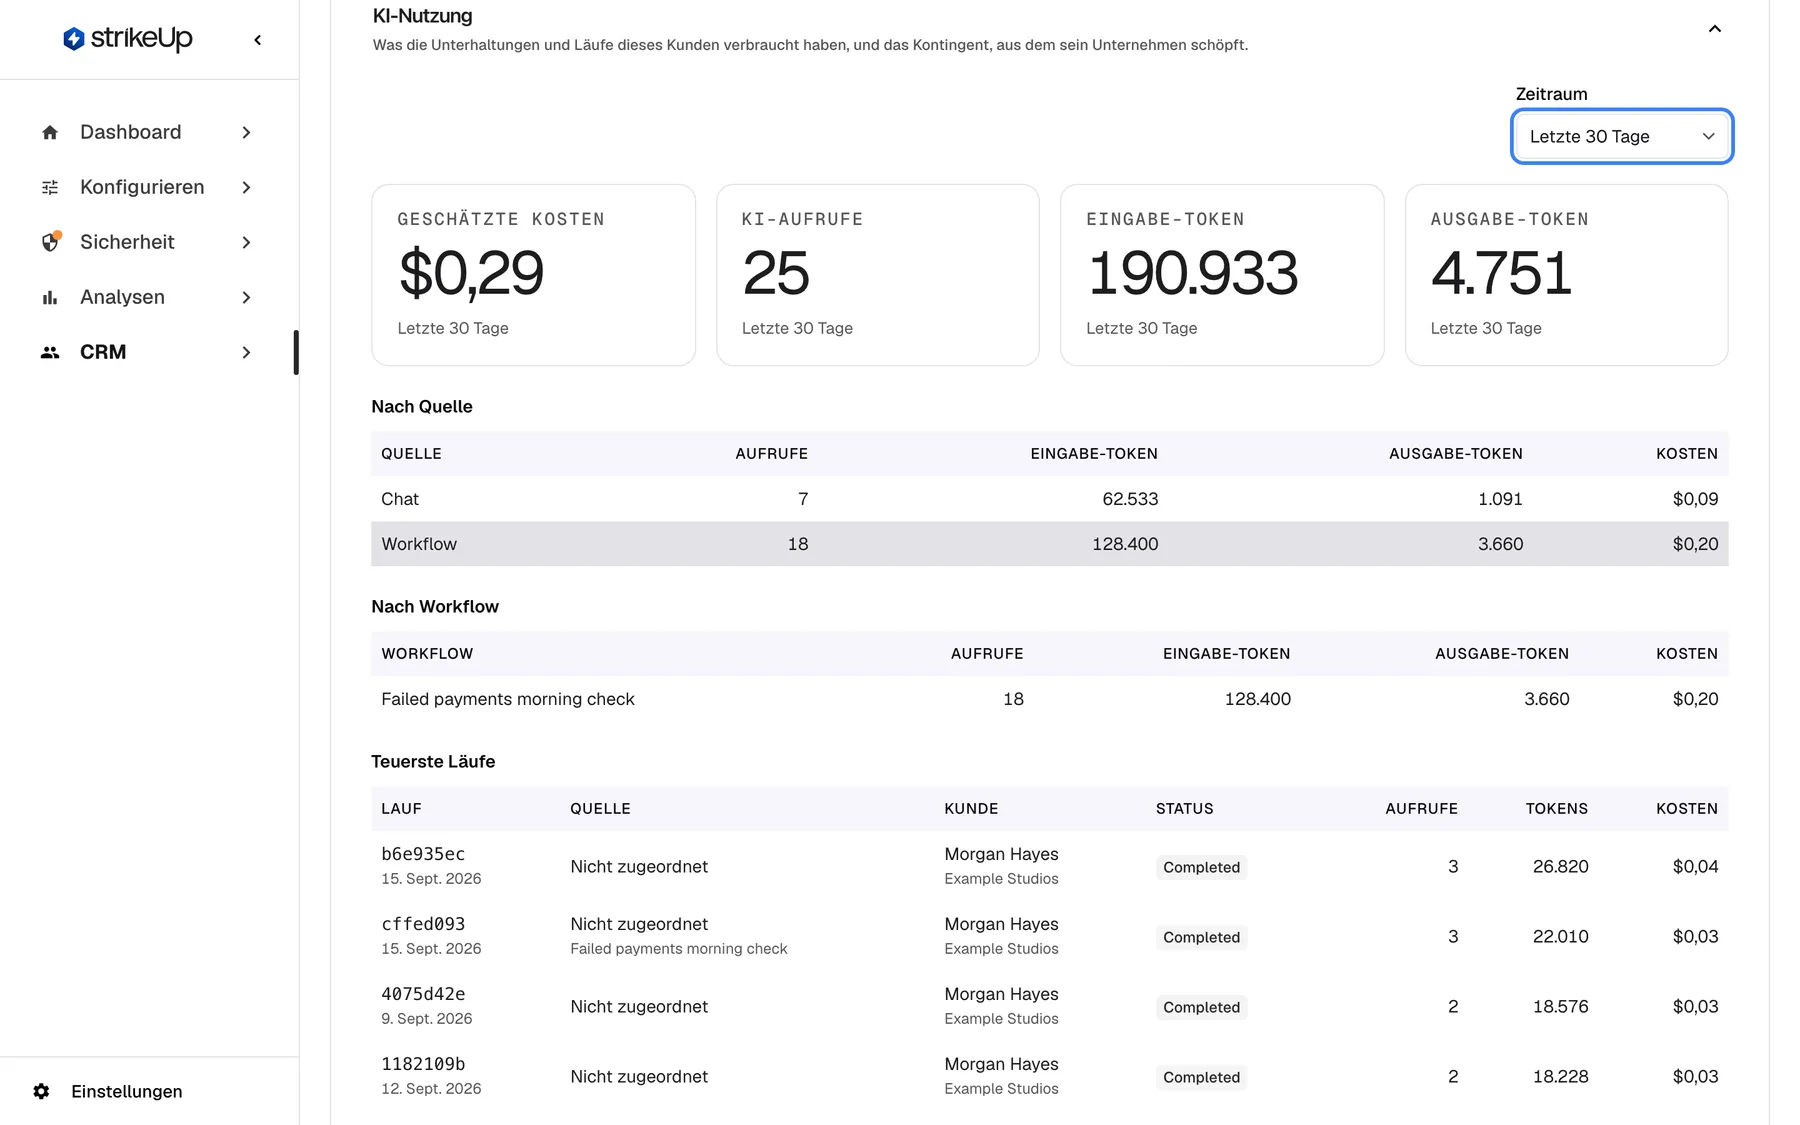1800x1125 pixels.
Task: Click the CRM people icon
Action: tap(50, 352)
